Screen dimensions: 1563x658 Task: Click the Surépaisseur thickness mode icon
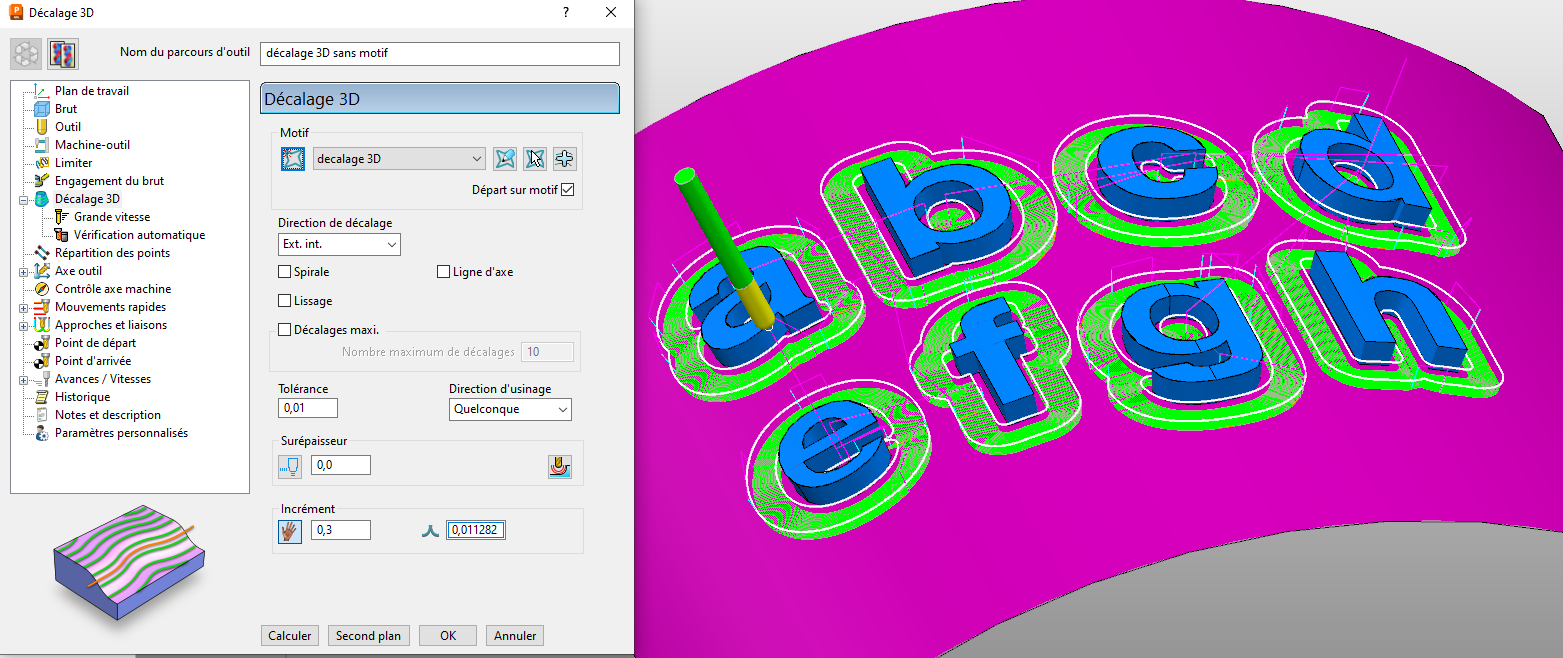tap(289, 465)
